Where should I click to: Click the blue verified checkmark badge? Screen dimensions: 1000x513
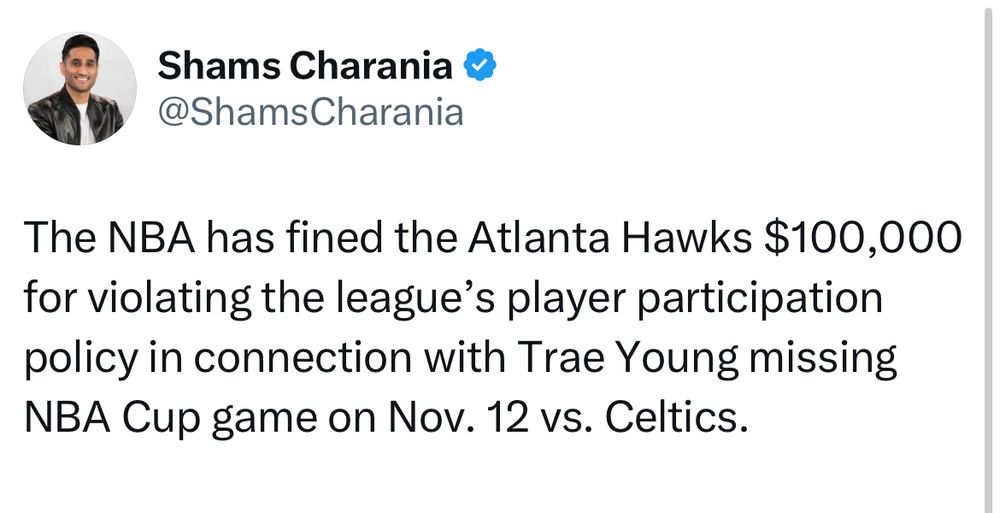[479, 68]
